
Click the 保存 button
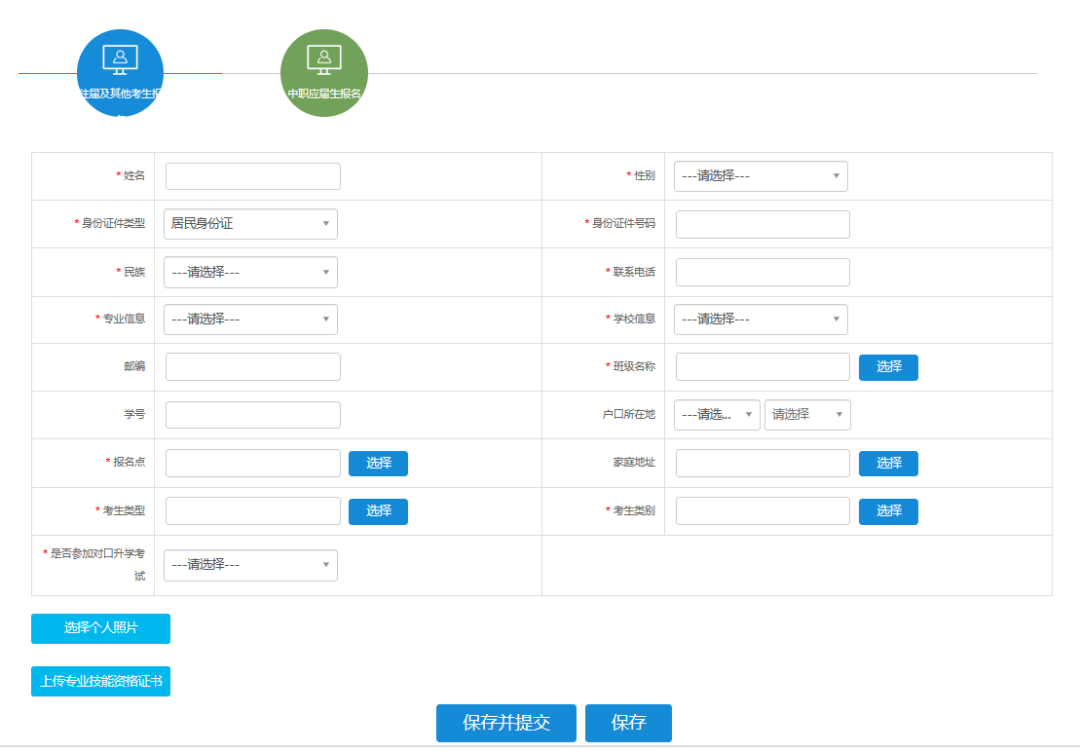click(x=628, y=723)
